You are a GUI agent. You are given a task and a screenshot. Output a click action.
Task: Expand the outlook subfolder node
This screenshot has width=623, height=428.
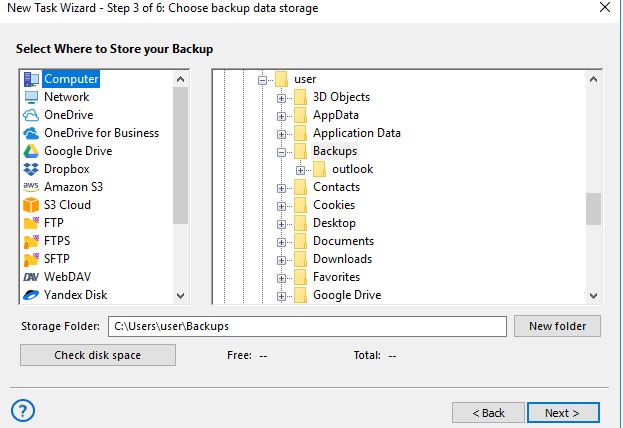tap(300, 170)
